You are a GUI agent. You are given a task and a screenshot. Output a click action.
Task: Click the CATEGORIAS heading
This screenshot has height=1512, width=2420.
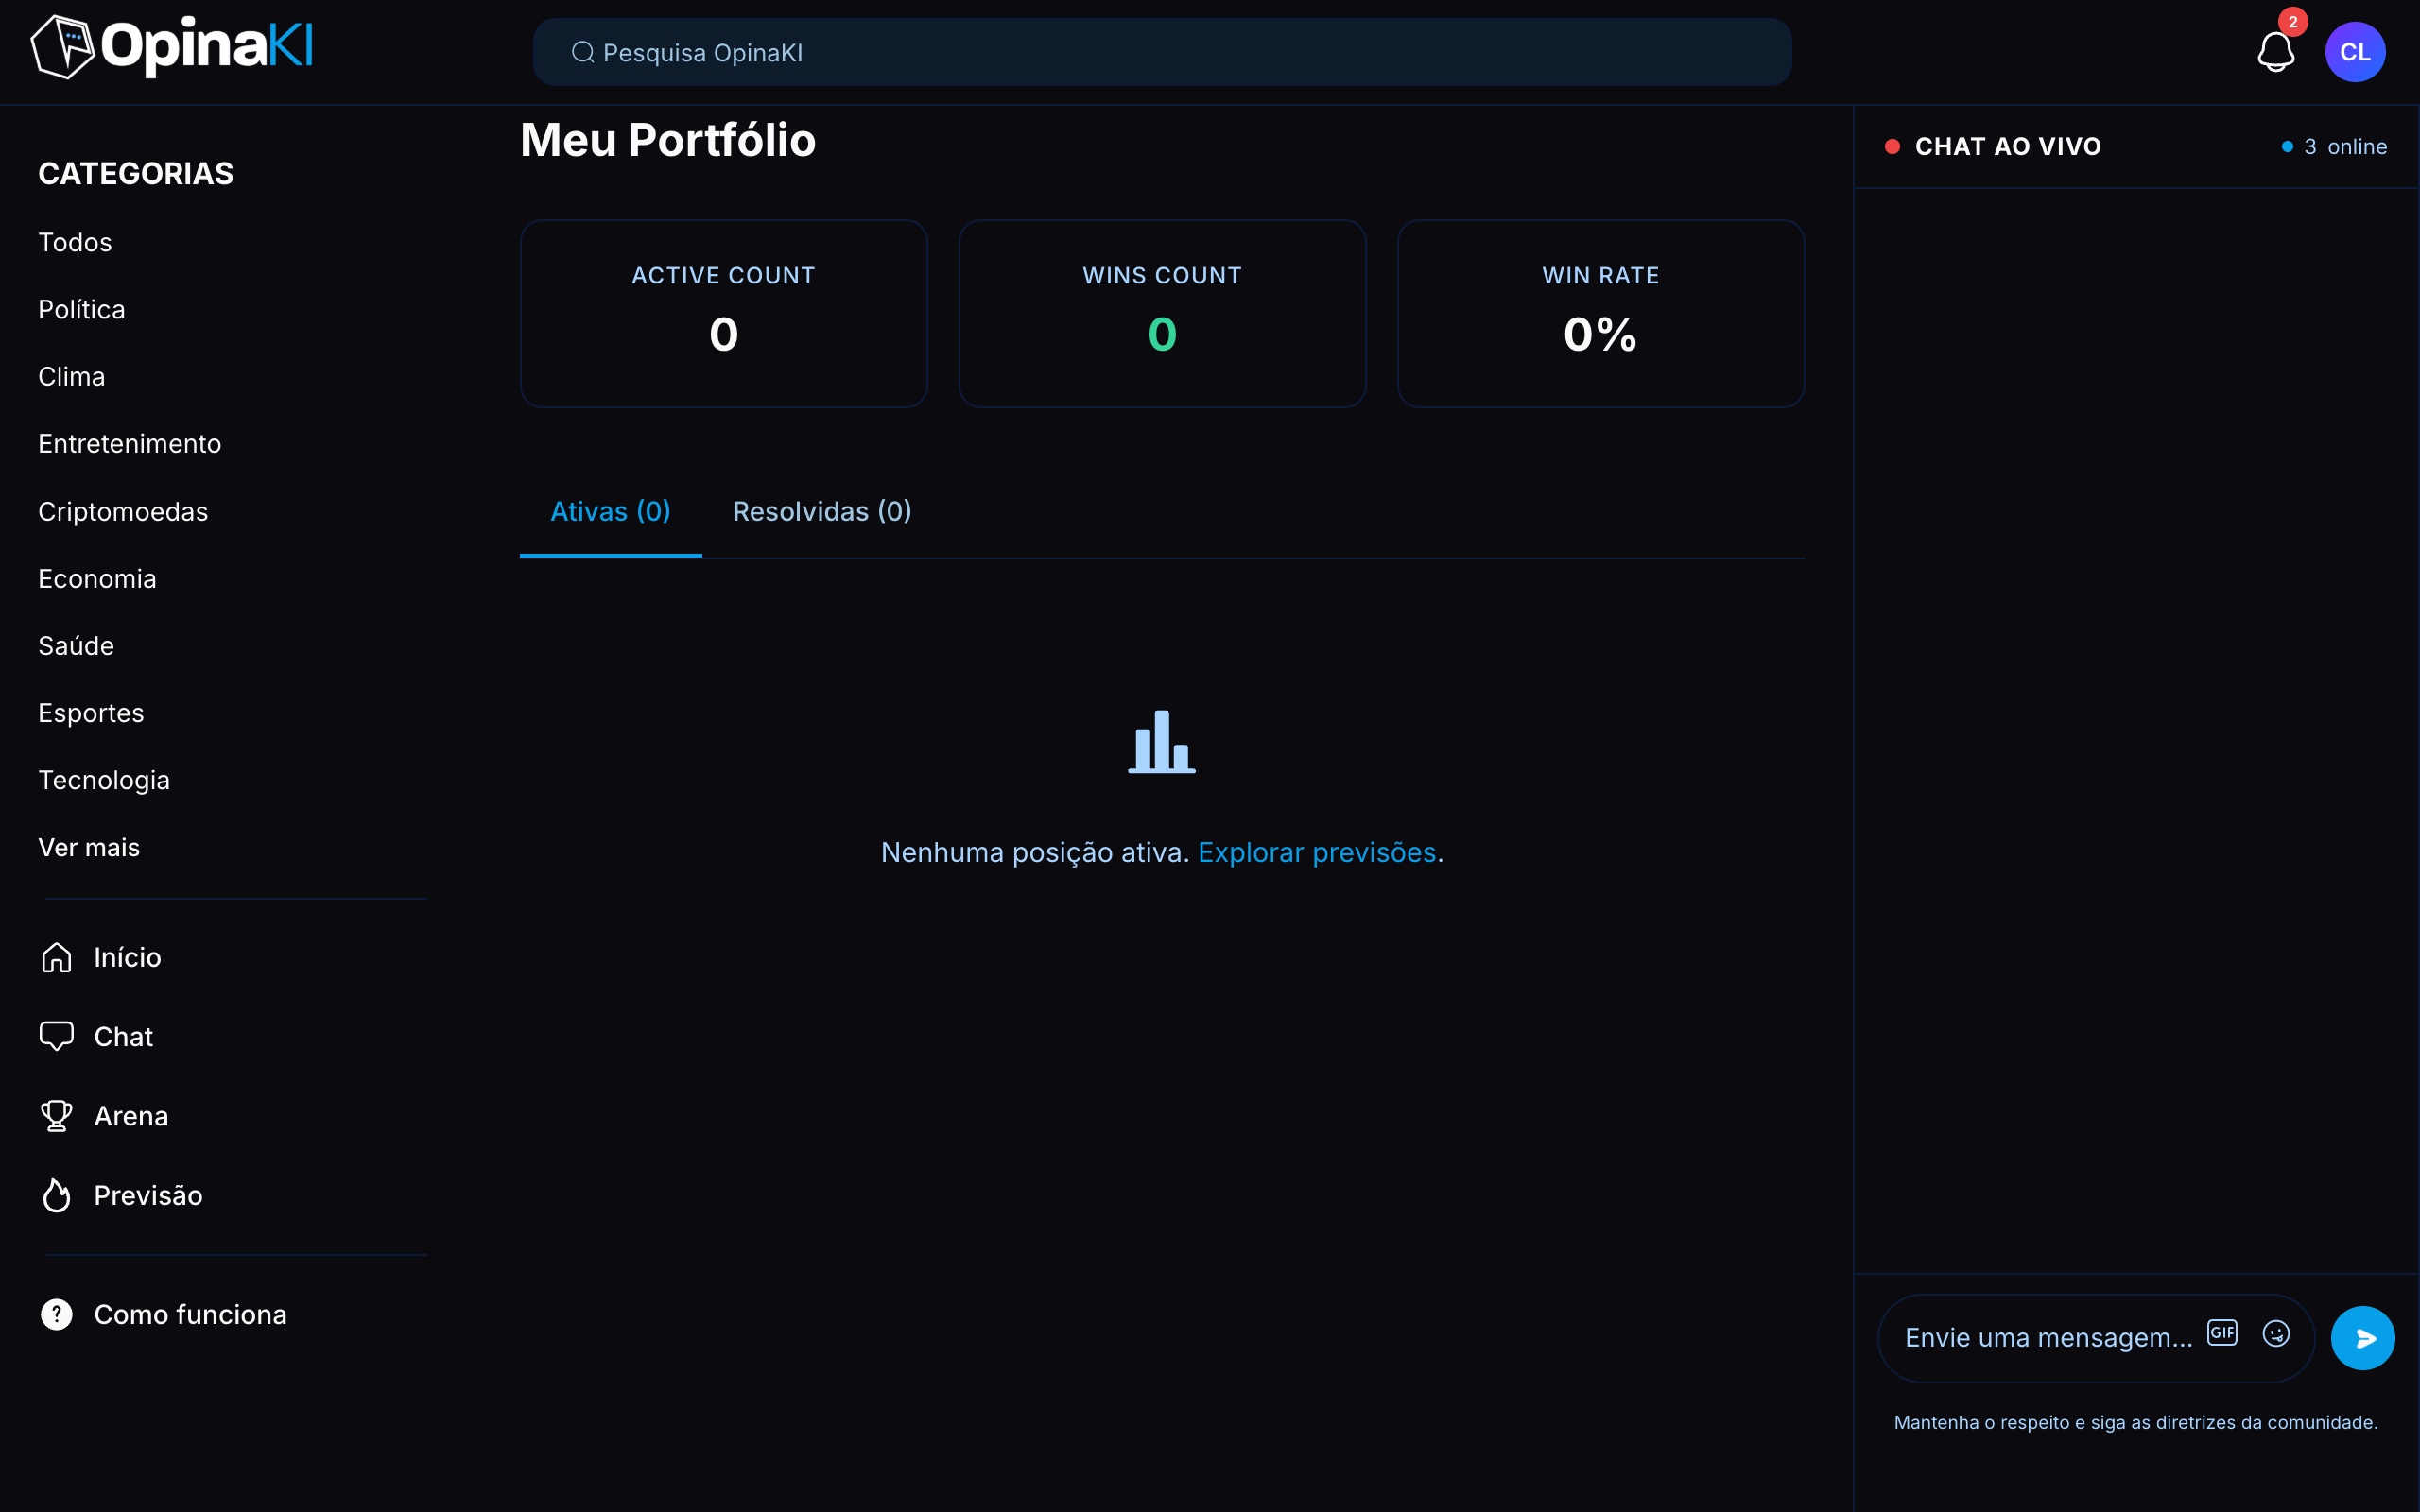tap(136, 173)
